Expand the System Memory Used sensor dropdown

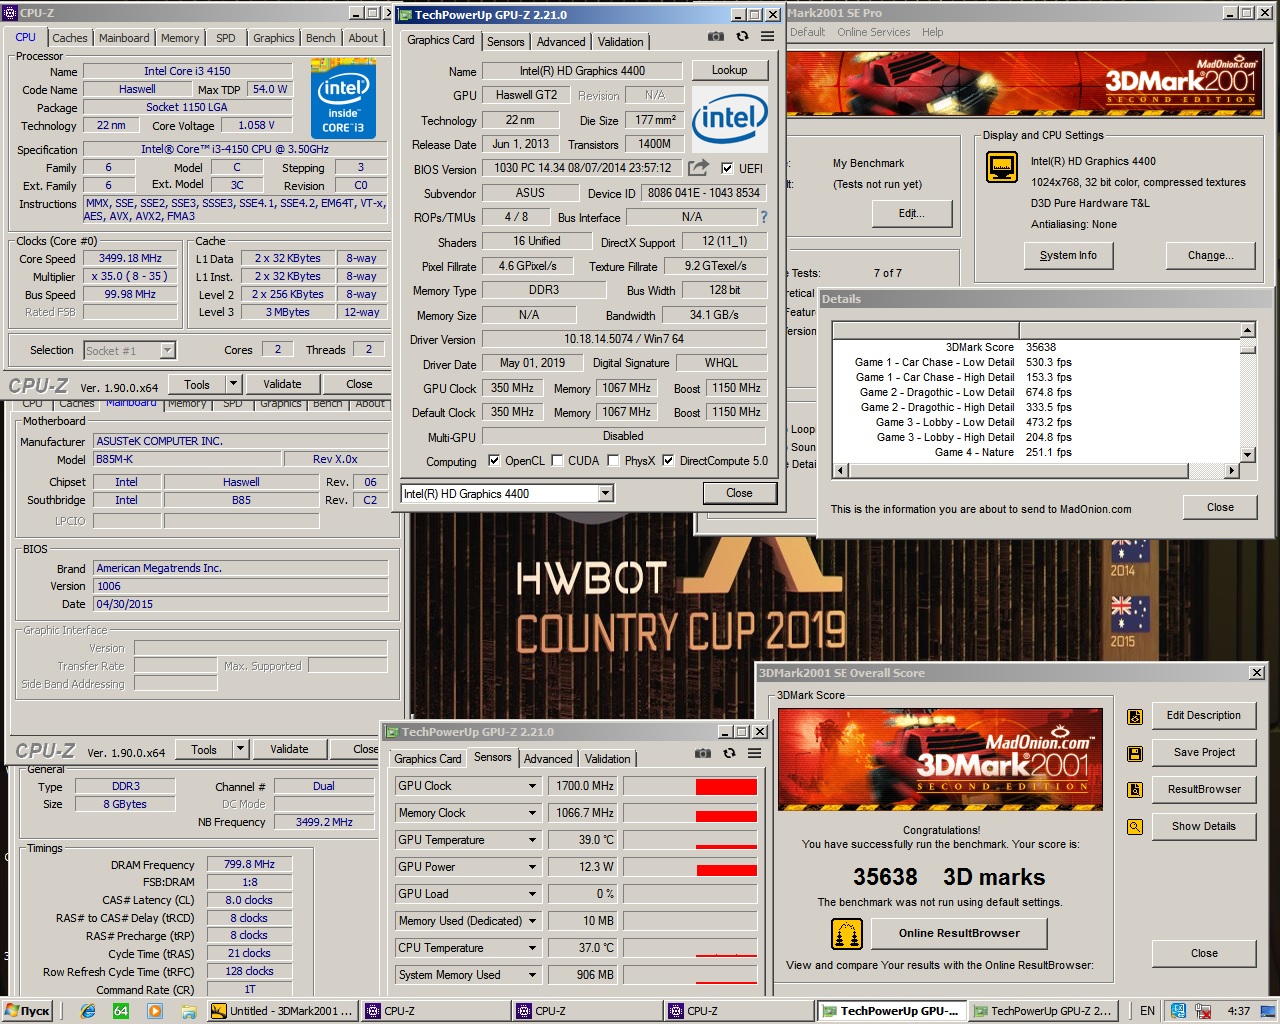[x=533, y=975]
